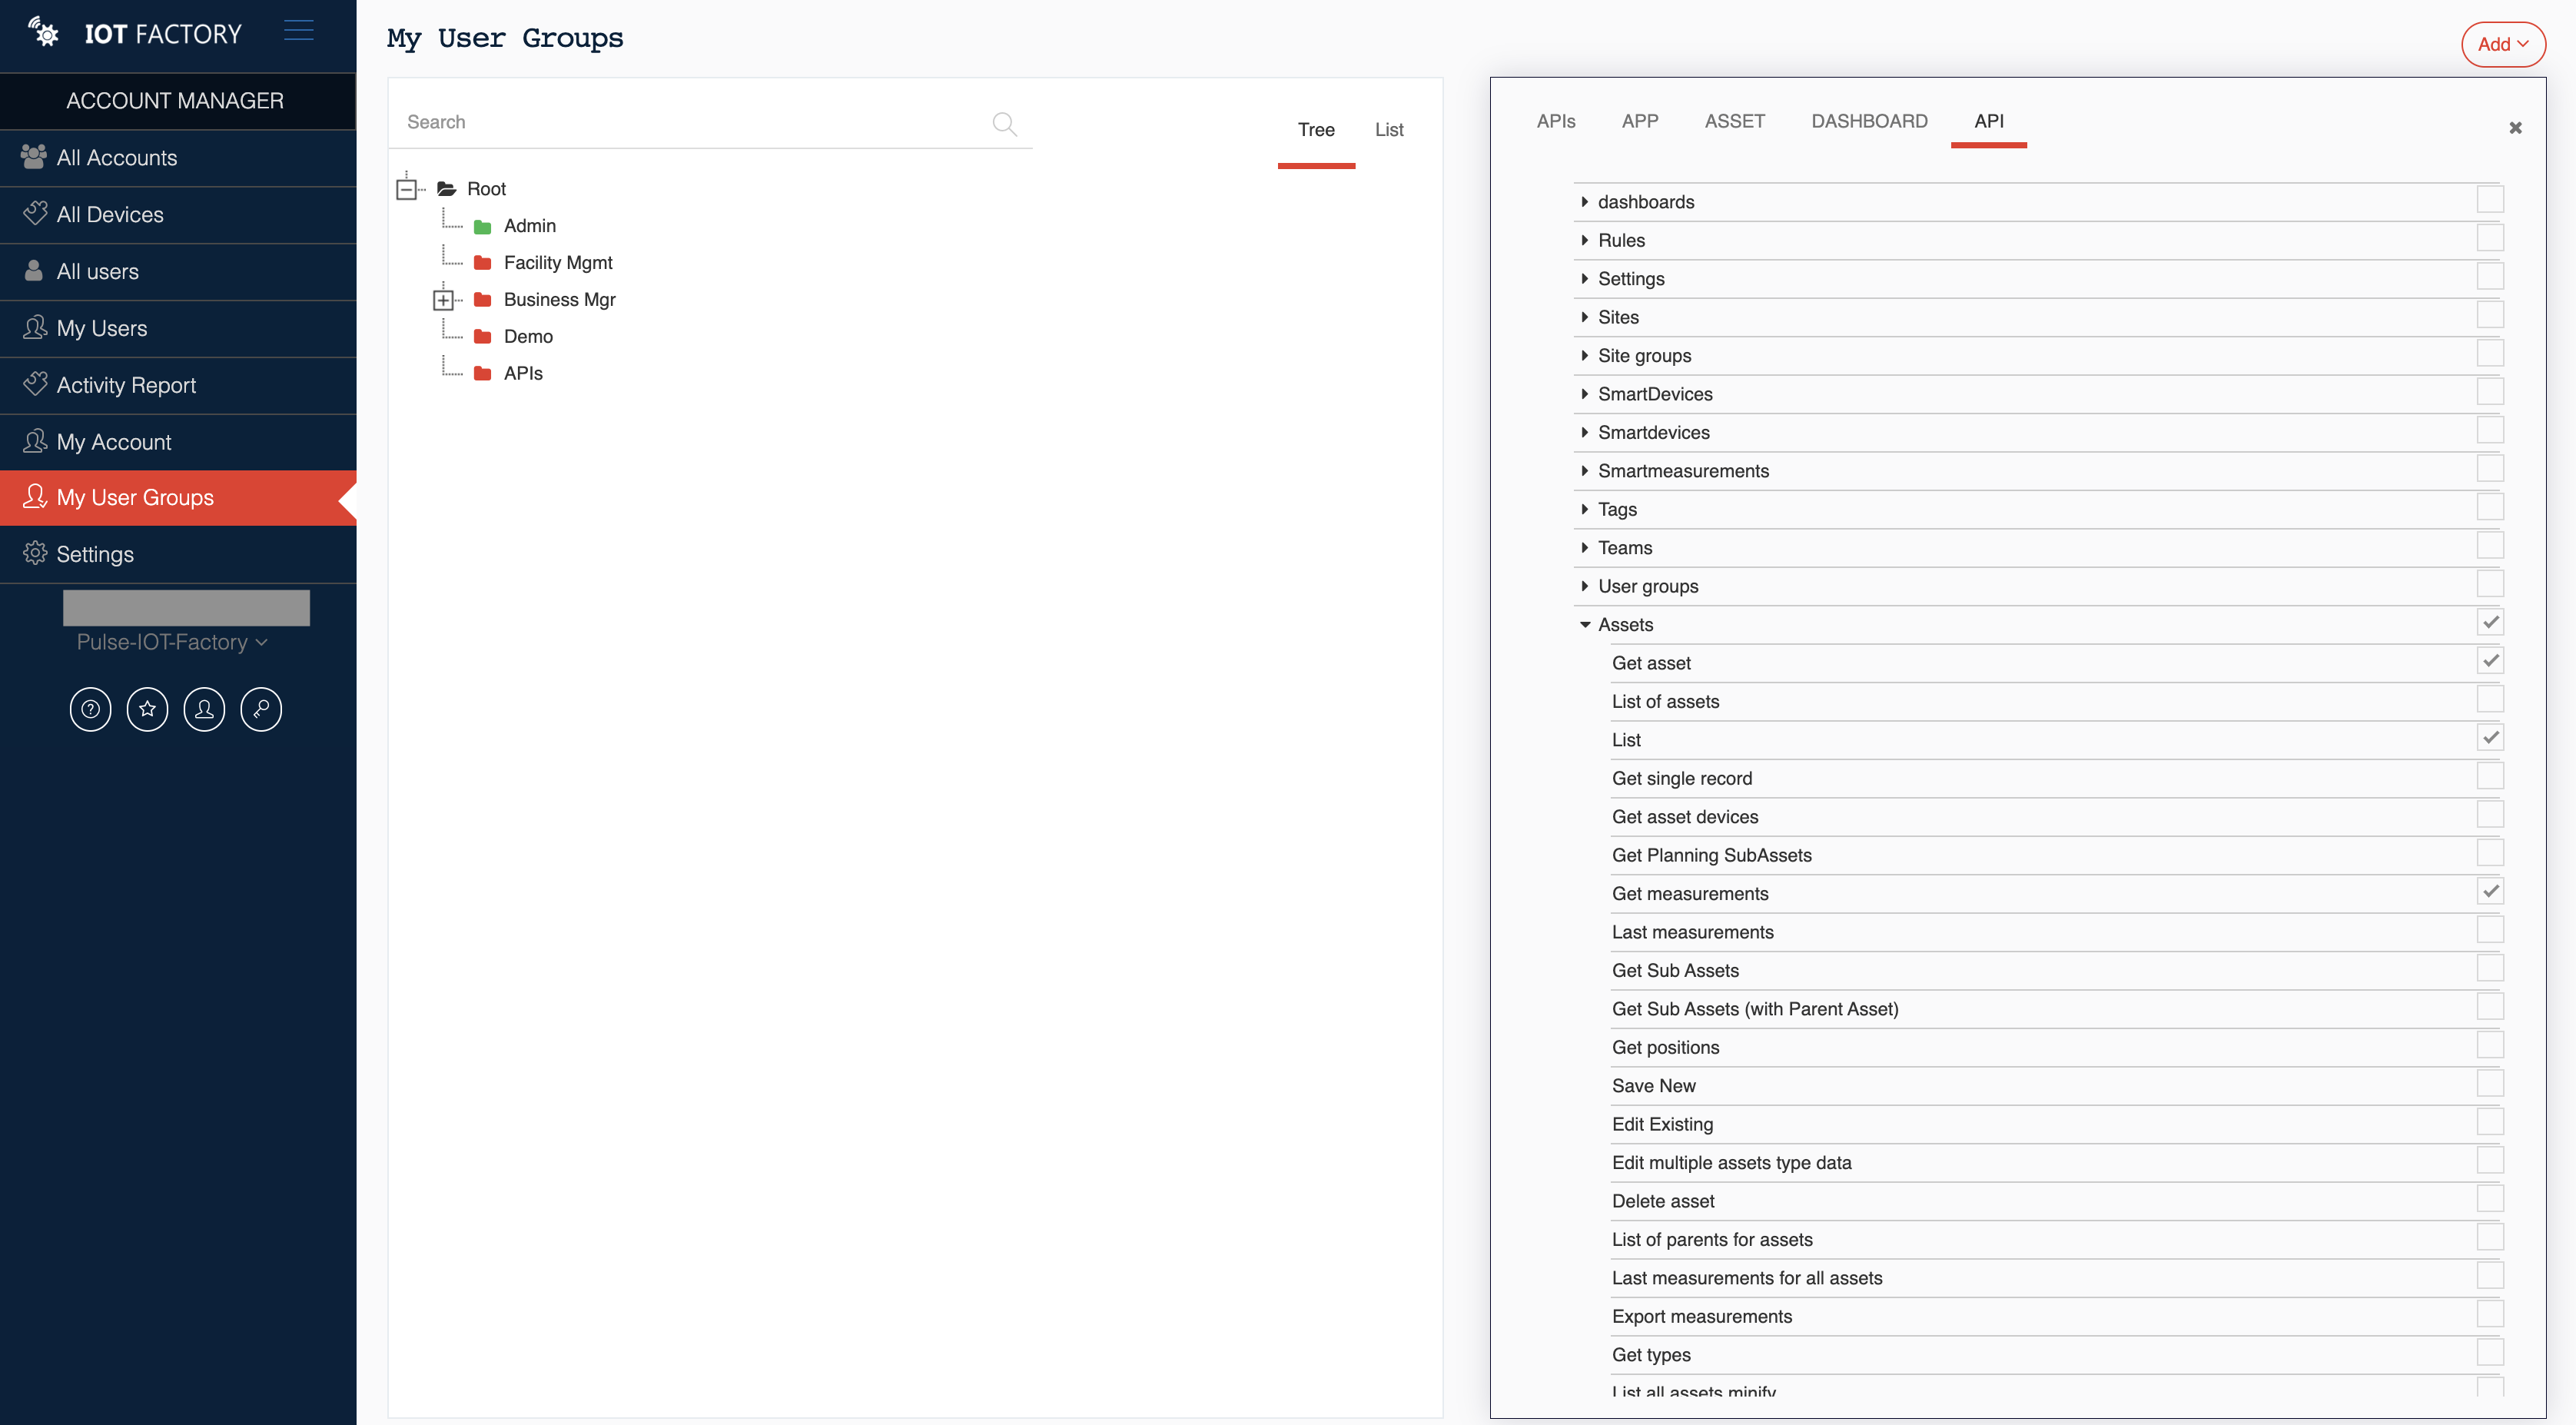
Task: Click the green Admin folder icon
Action: [482, 227]
